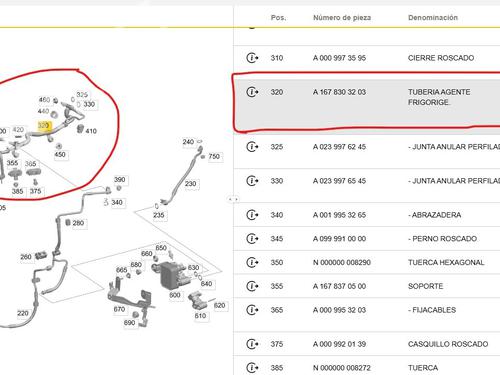Screen dimensions: 500x375
Task: Click callout 280 in the diagram
Action: [x=78, y=223]
